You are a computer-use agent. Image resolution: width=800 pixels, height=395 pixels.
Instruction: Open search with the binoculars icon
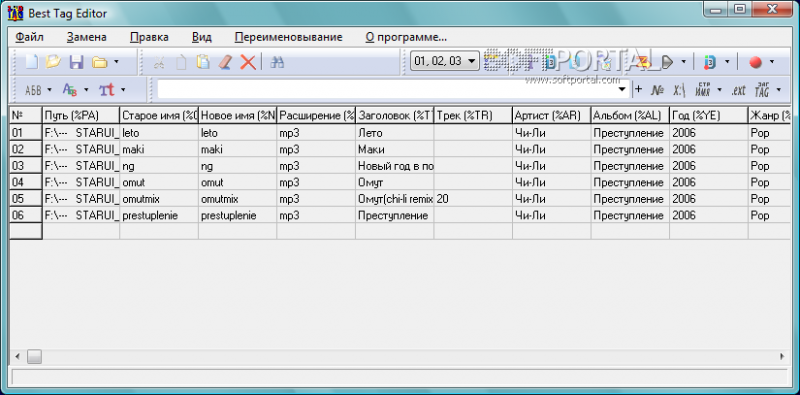[277, 62]
